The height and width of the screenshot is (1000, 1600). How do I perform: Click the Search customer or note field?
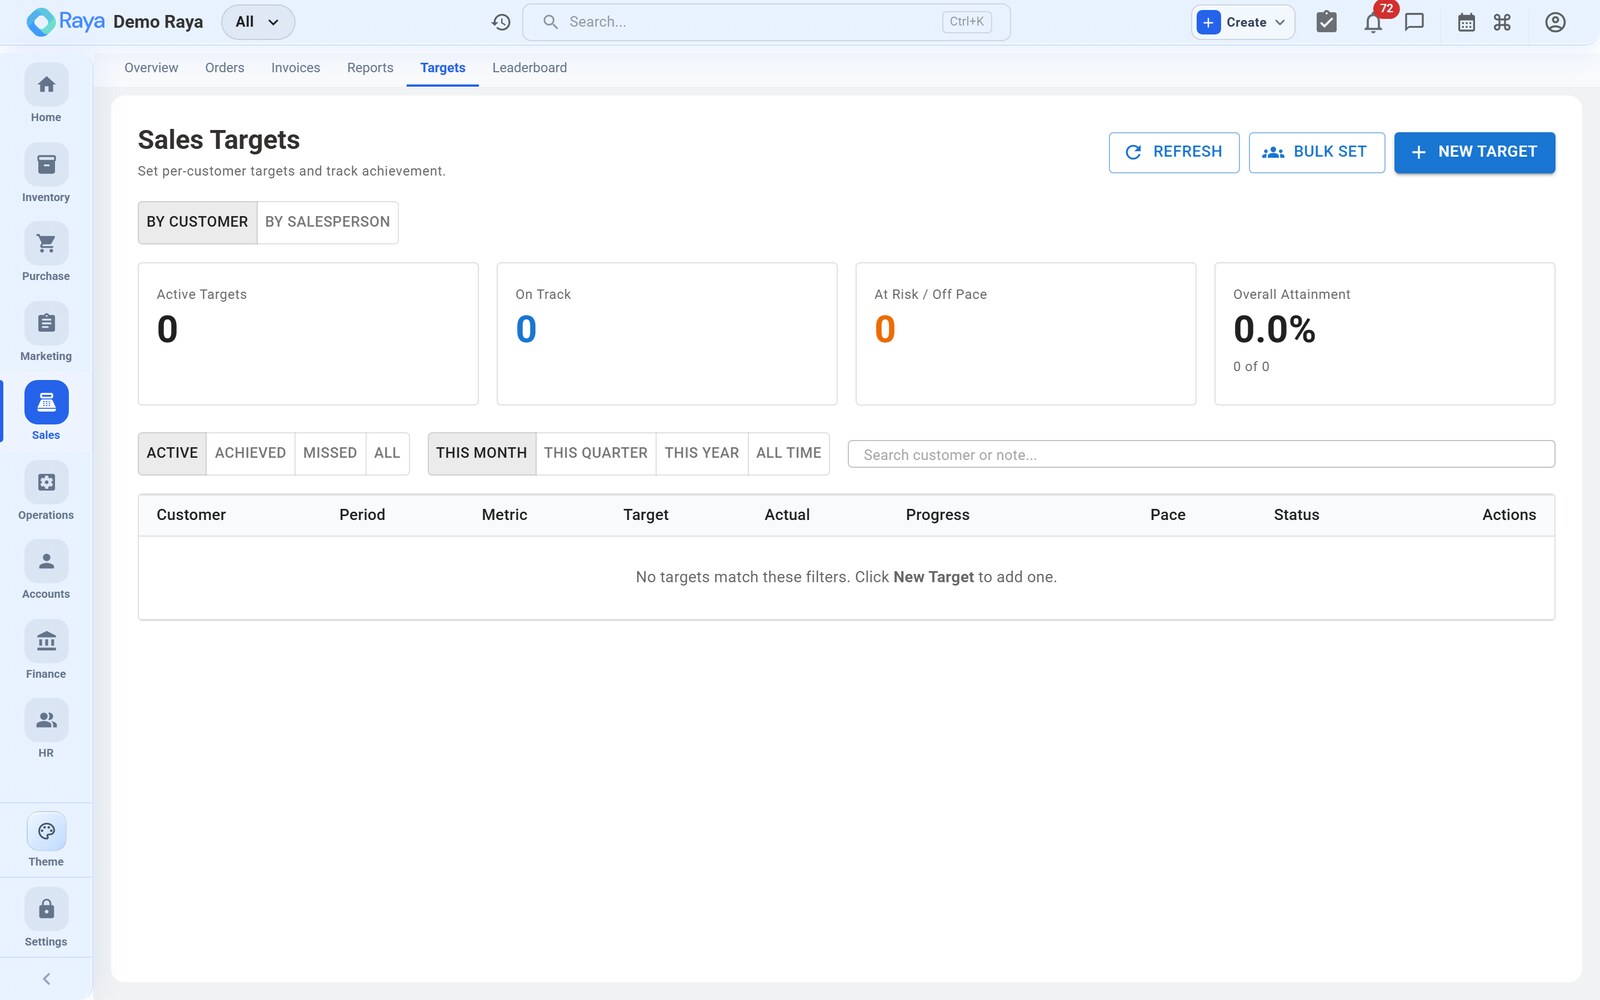click(1201, 454)
